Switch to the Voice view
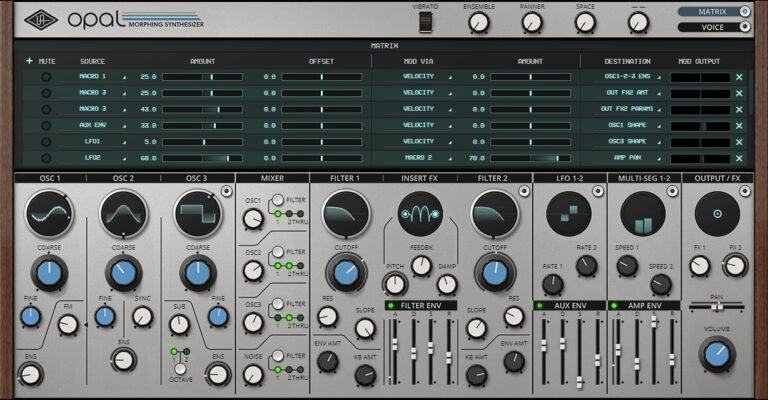The image size is (768, 400). pyautogui.click(x=714, y=27)
